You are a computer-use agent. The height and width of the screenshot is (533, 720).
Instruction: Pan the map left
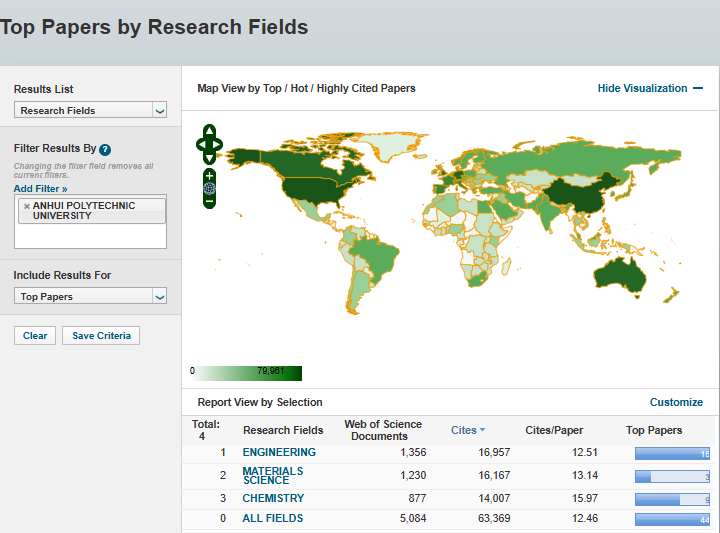[x=200, y=146]
